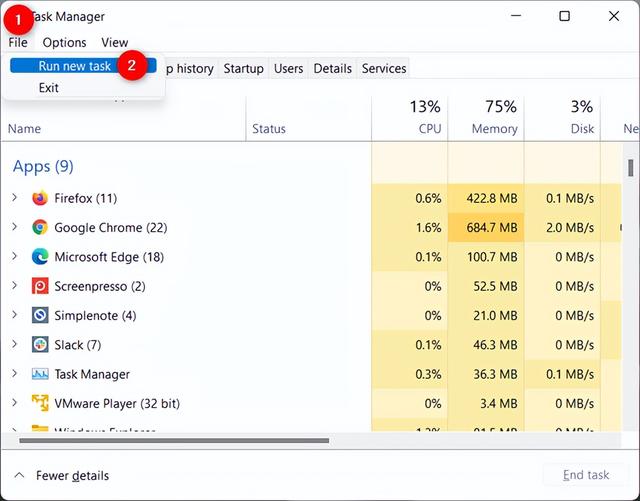Click the 3.4 MB memory cell
The image size is (640, 501).
coord(486,403)
